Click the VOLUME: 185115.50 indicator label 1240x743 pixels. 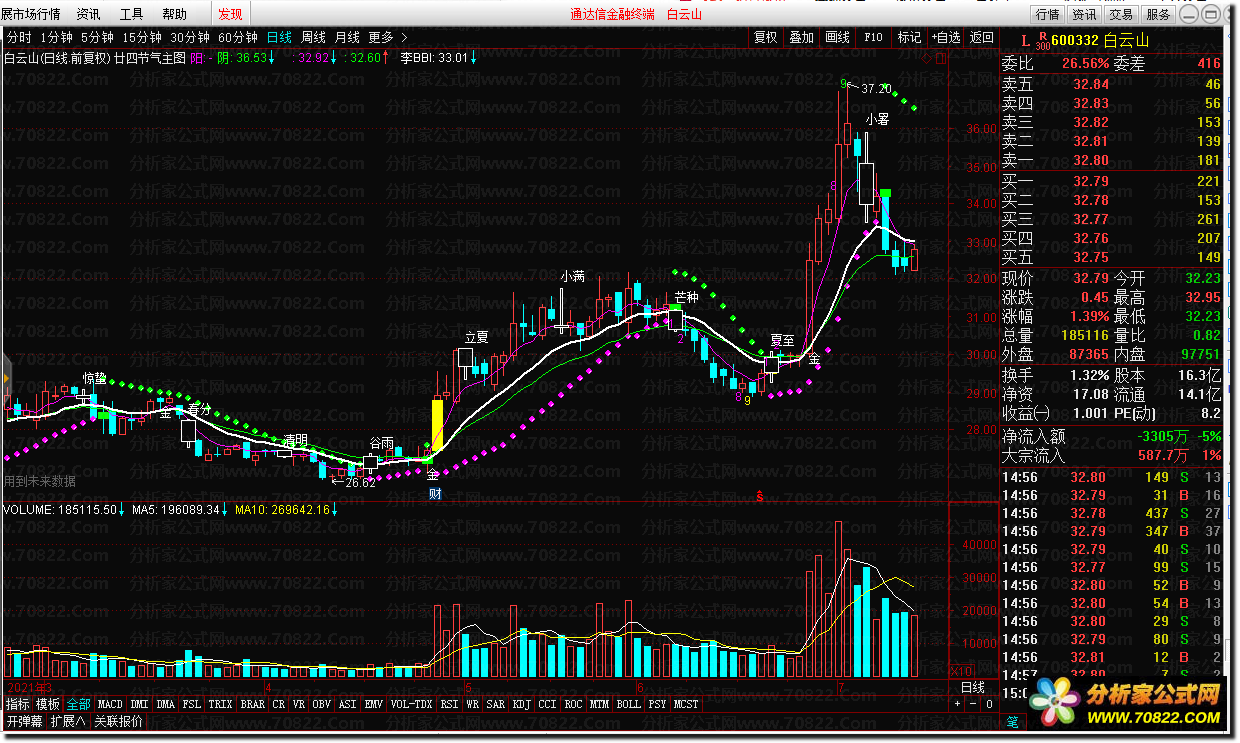pos(61,510)
